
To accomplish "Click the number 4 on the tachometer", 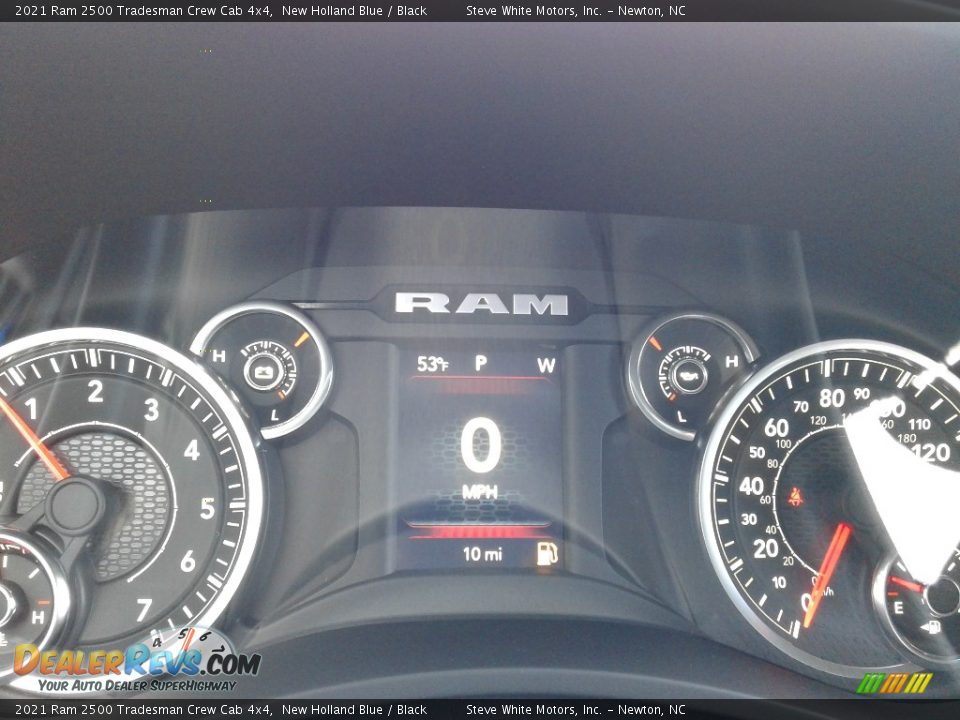I will [x=191, y=450].
